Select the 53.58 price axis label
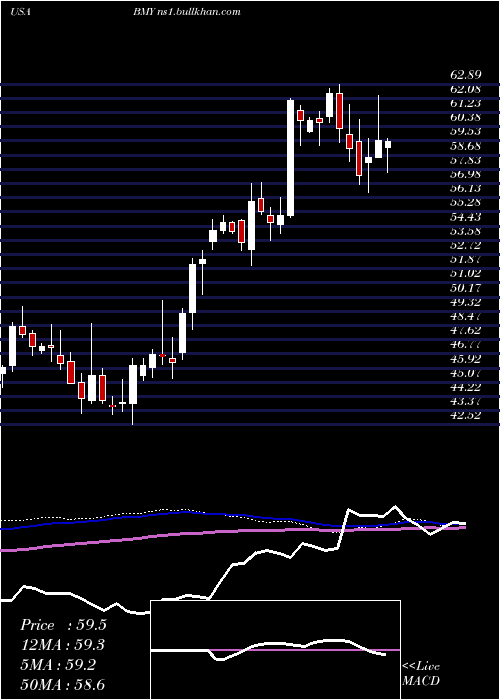 coord(465,231)
